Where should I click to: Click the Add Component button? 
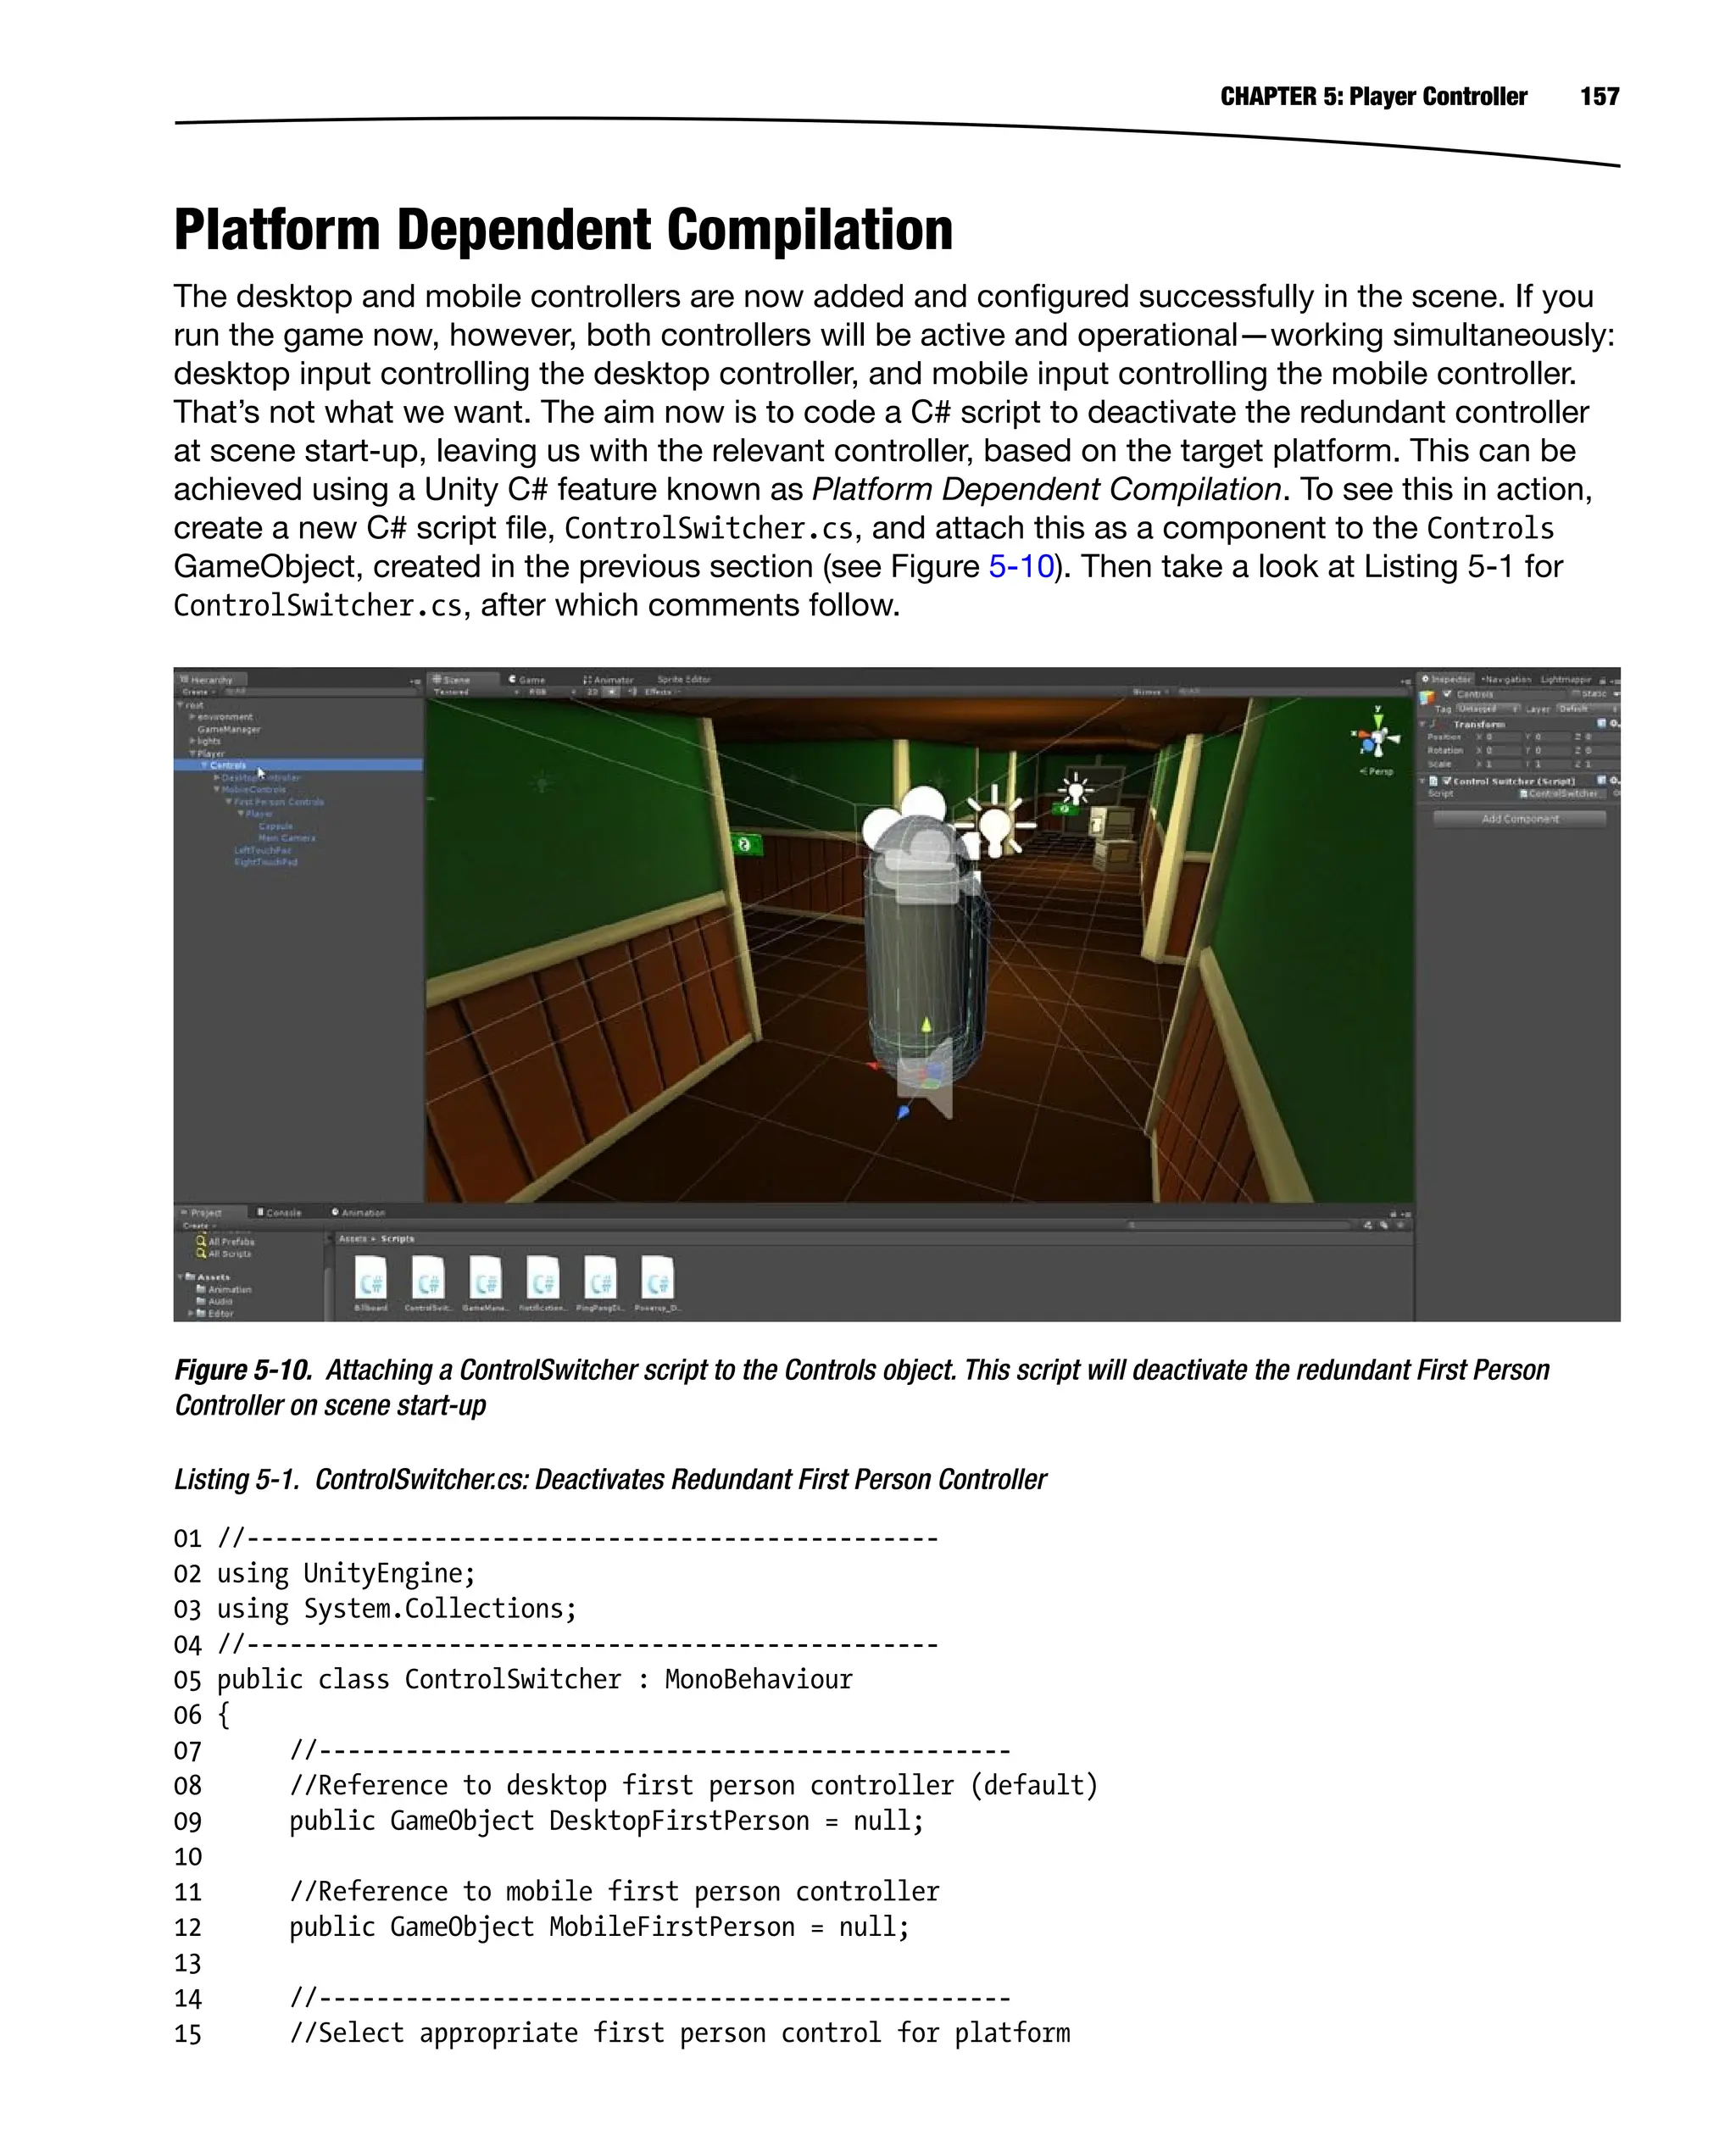click(1520, 819)
